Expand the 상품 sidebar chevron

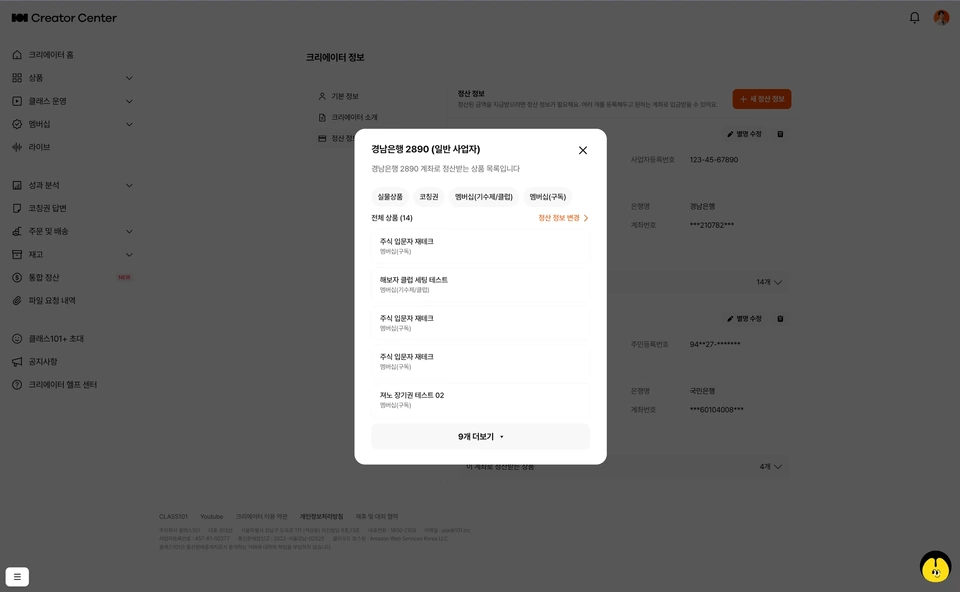pyautogui.click(x=129, y=78)
